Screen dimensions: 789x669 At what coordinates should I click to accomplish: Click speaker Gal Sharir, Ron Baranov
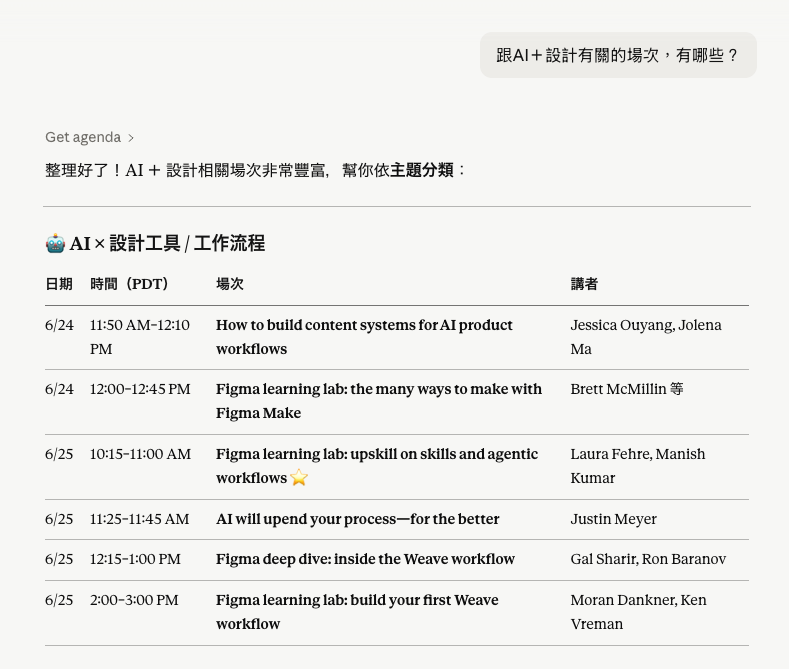648,559
